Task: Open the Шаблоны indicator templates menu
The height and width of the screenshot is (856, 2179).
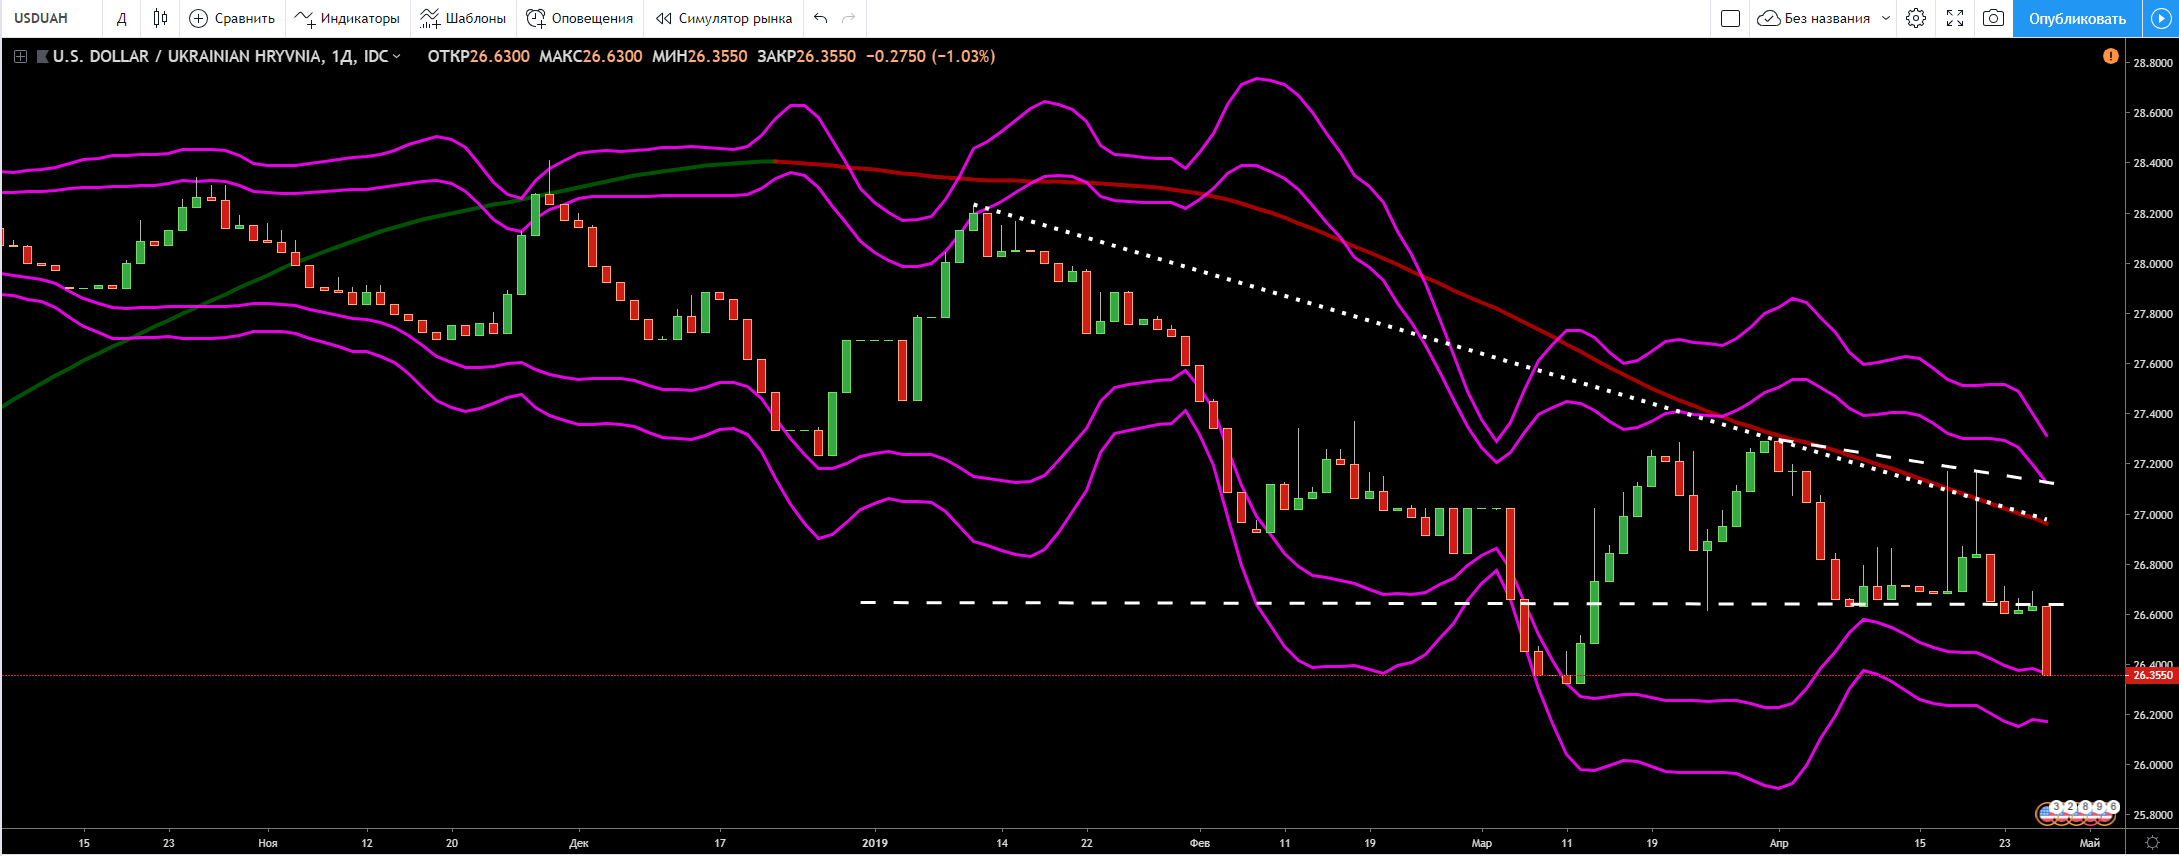Action: 463,18
